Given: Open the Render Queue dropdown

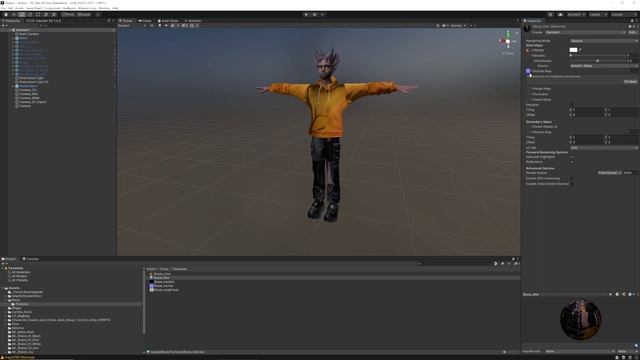Looking at the screenshot, I should (609, 173).
